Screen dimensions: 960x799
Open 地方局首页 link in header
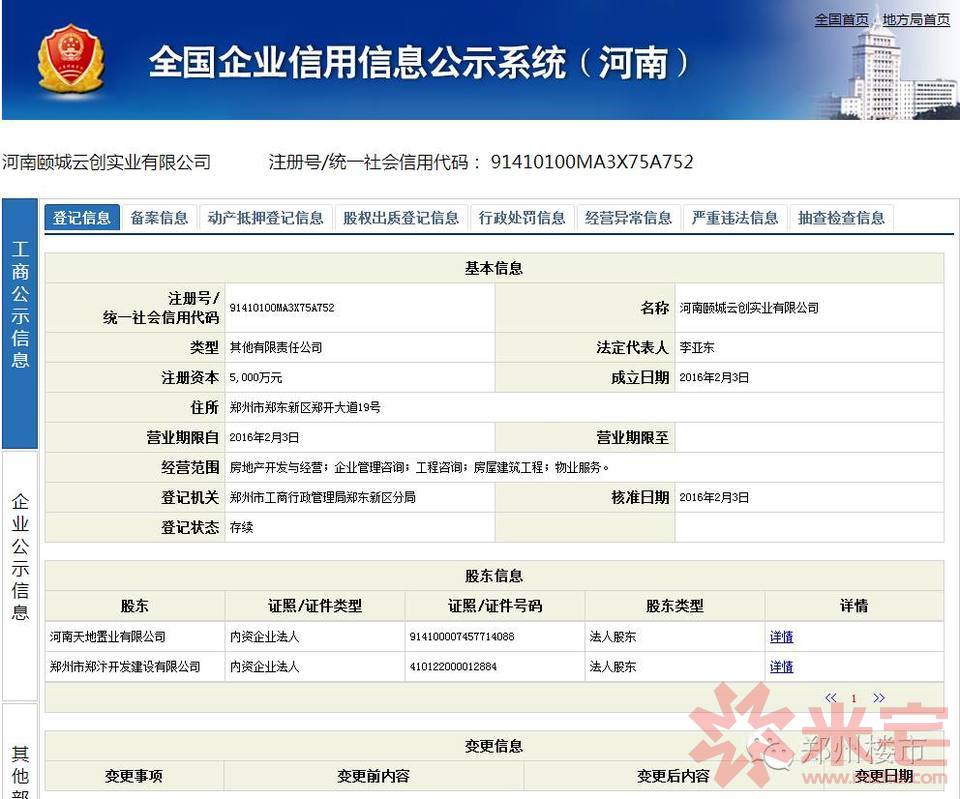(916, 20)
